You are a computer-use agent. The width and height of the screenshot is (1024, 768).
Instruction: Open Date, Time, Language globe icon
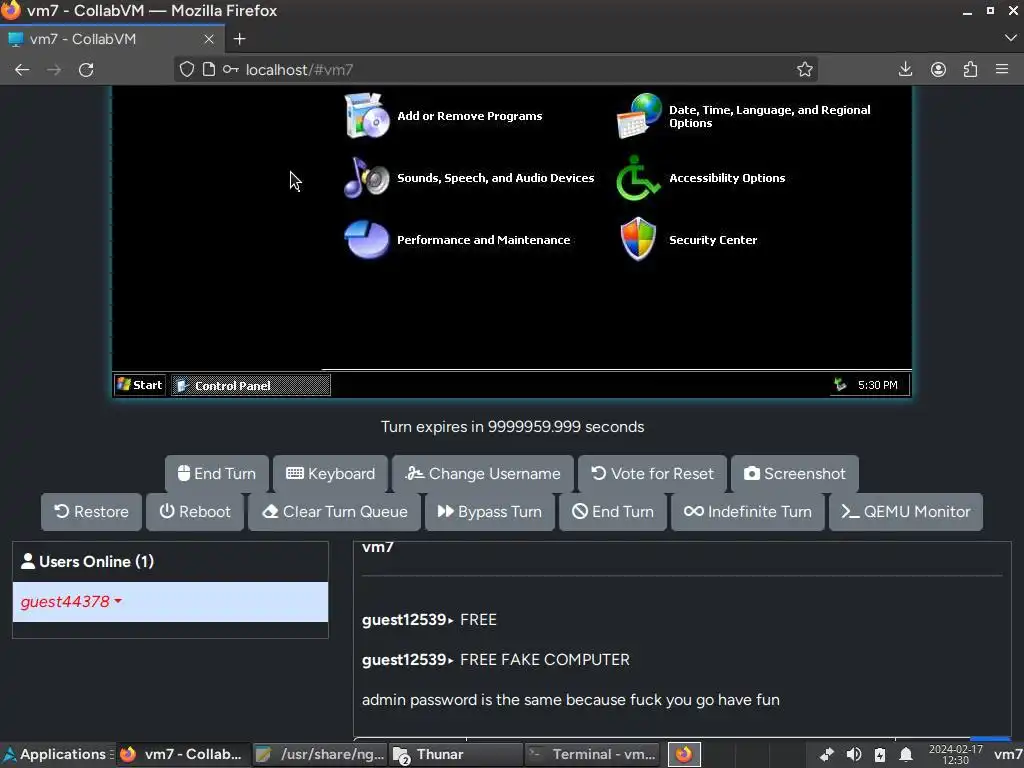pyautogui.click(x=639, y=116)
